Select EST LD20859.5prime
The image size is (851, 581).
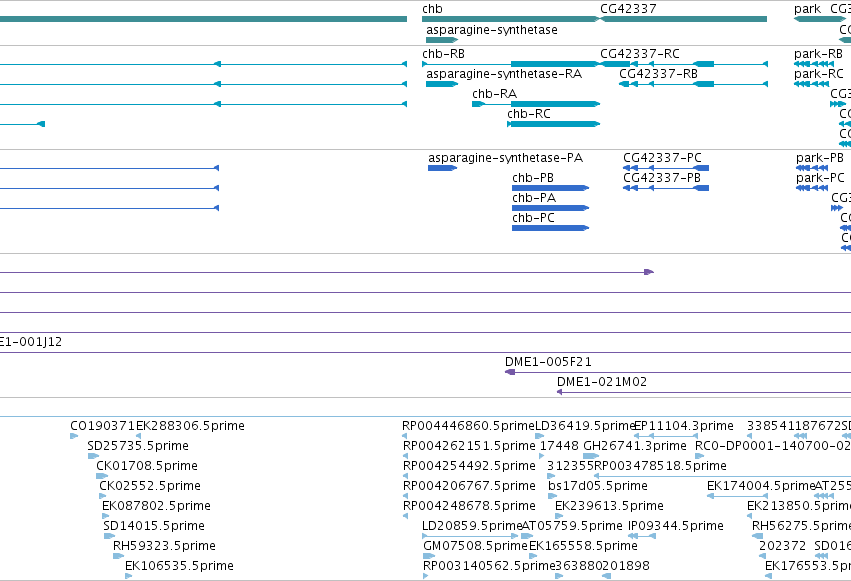coord(470,536)
